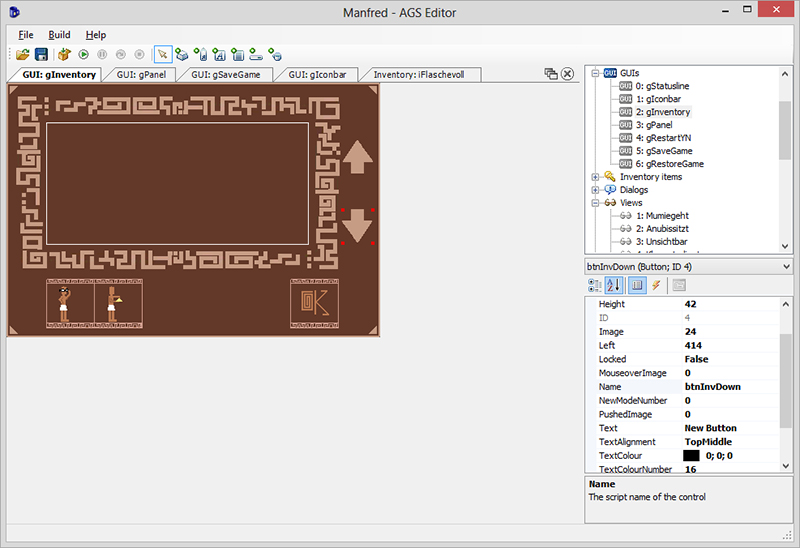Open the Events lightning bolt view
800x548 pixels.
point(656,285)
